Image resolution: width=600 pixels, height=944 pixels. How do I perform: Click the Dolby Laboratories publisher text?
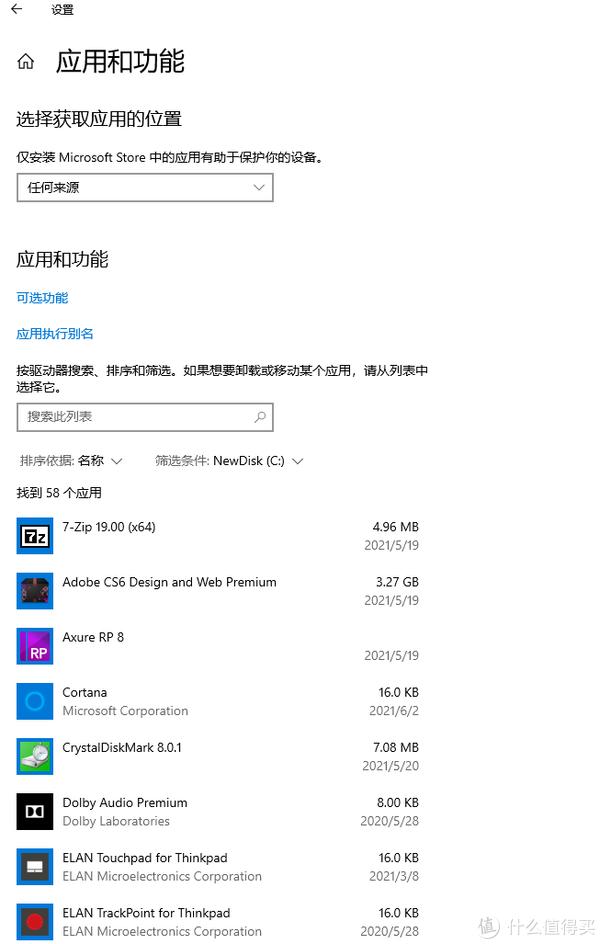[x=116, y=821]
